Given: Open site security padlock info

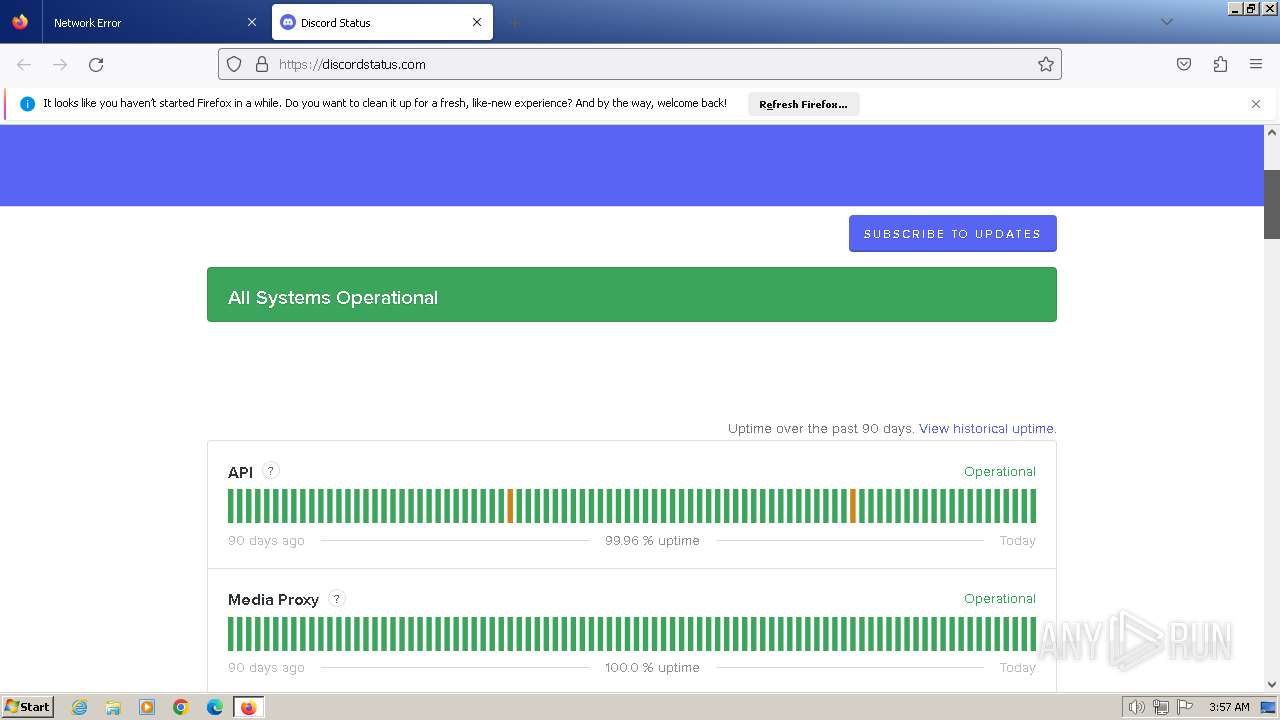Looking at the screenshot, I should pos(262,64).
